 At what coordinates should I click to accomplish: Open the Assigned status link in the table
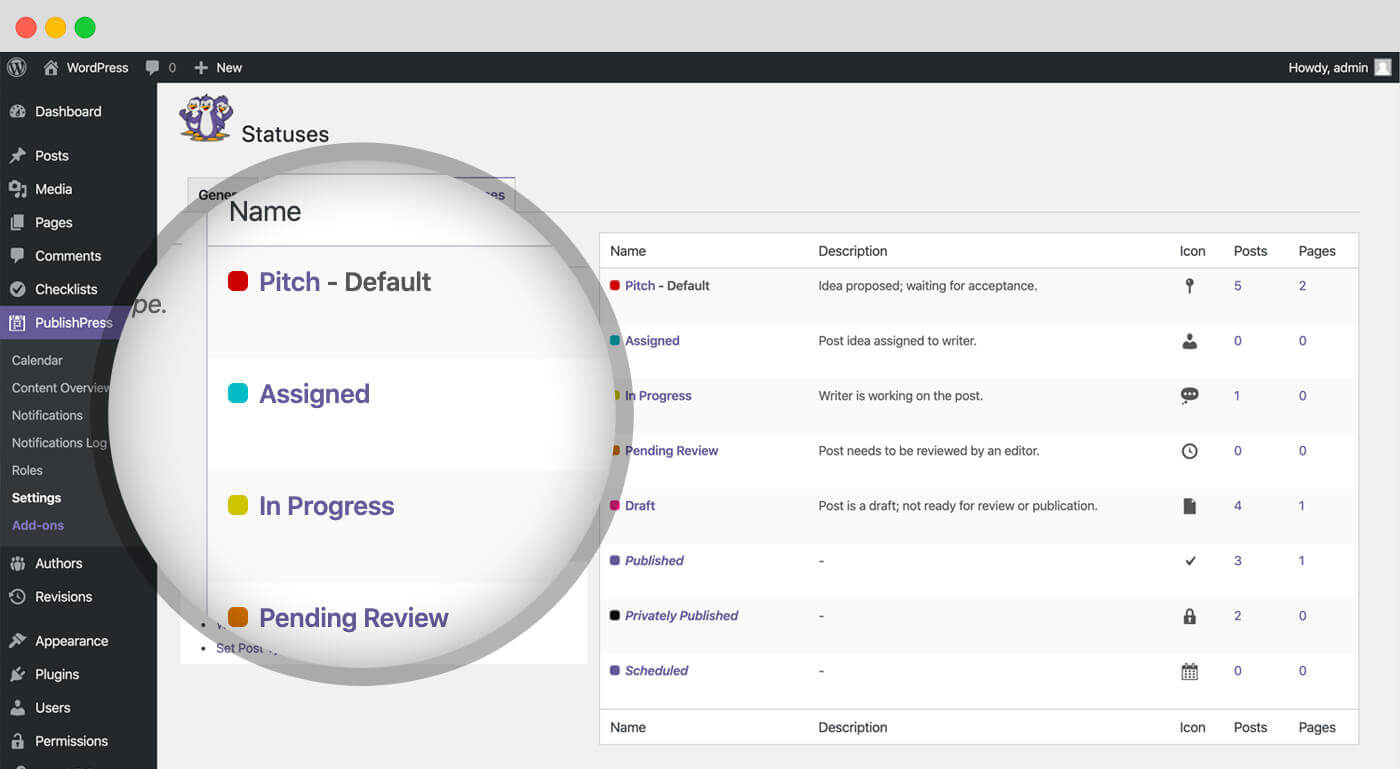pyautogui.click(x=652, y=341)
